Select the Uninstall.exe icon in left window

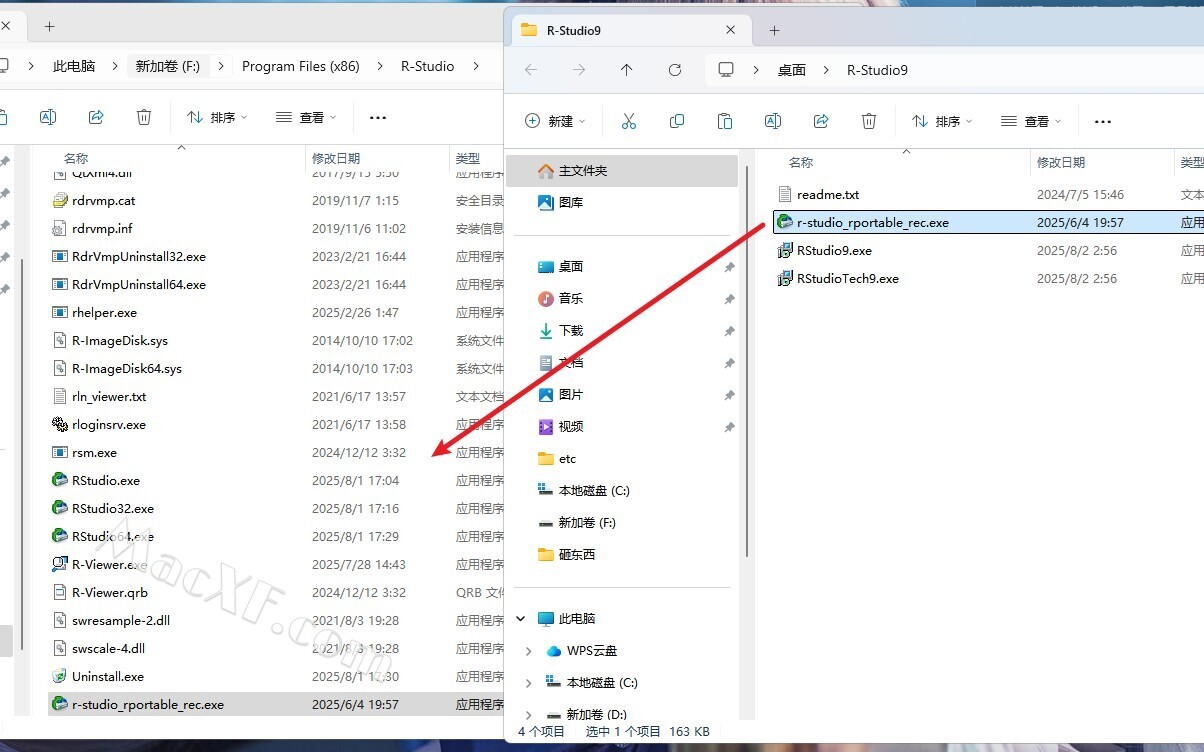(x=60, y=677)
